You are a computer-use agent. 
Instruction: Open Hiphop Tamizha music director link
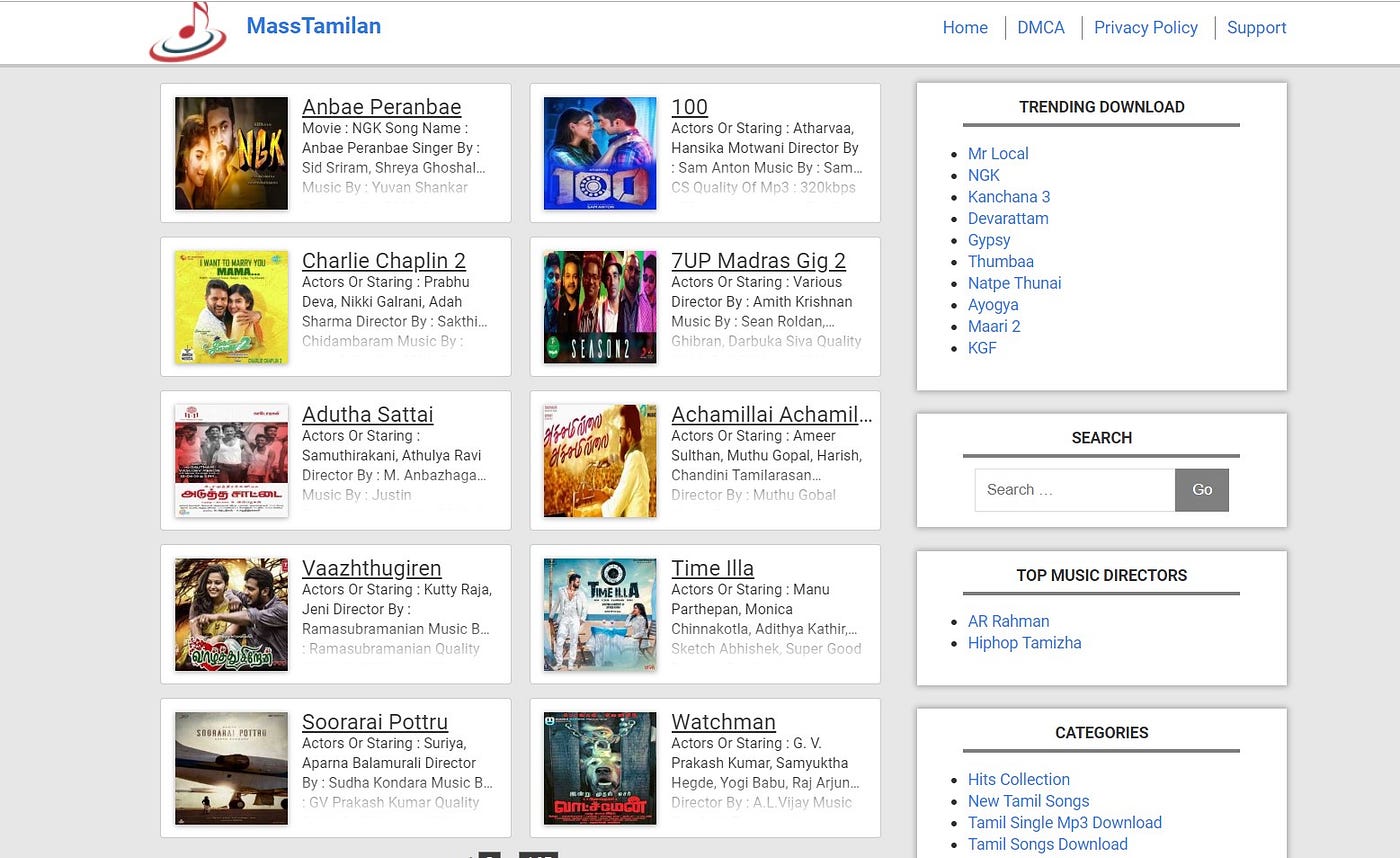[x=1025, y=643]
